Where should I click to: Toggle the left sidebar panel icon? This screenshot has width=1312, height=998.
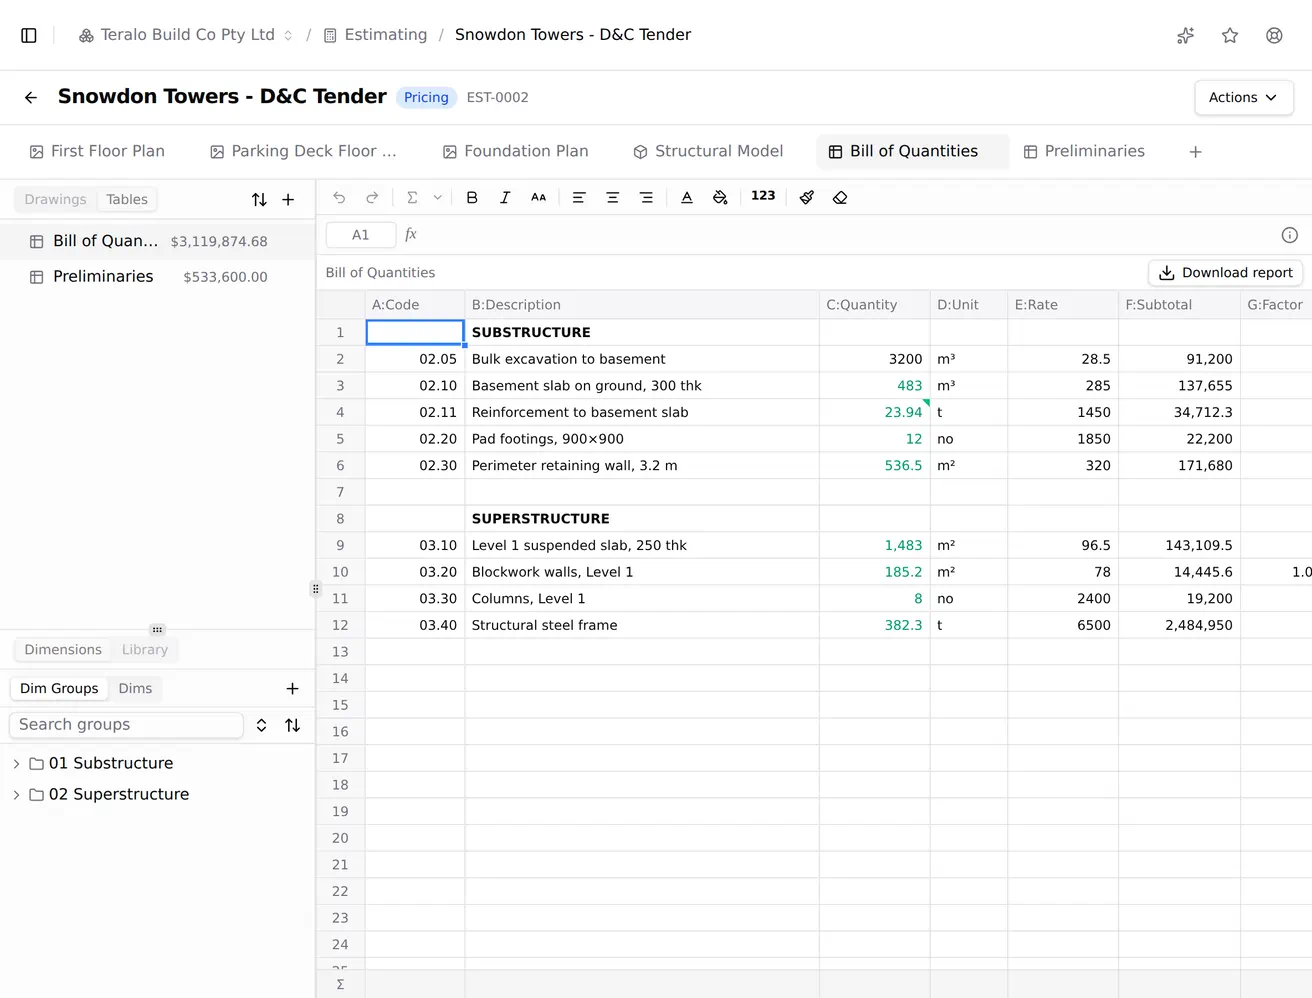tap(29, 35)
